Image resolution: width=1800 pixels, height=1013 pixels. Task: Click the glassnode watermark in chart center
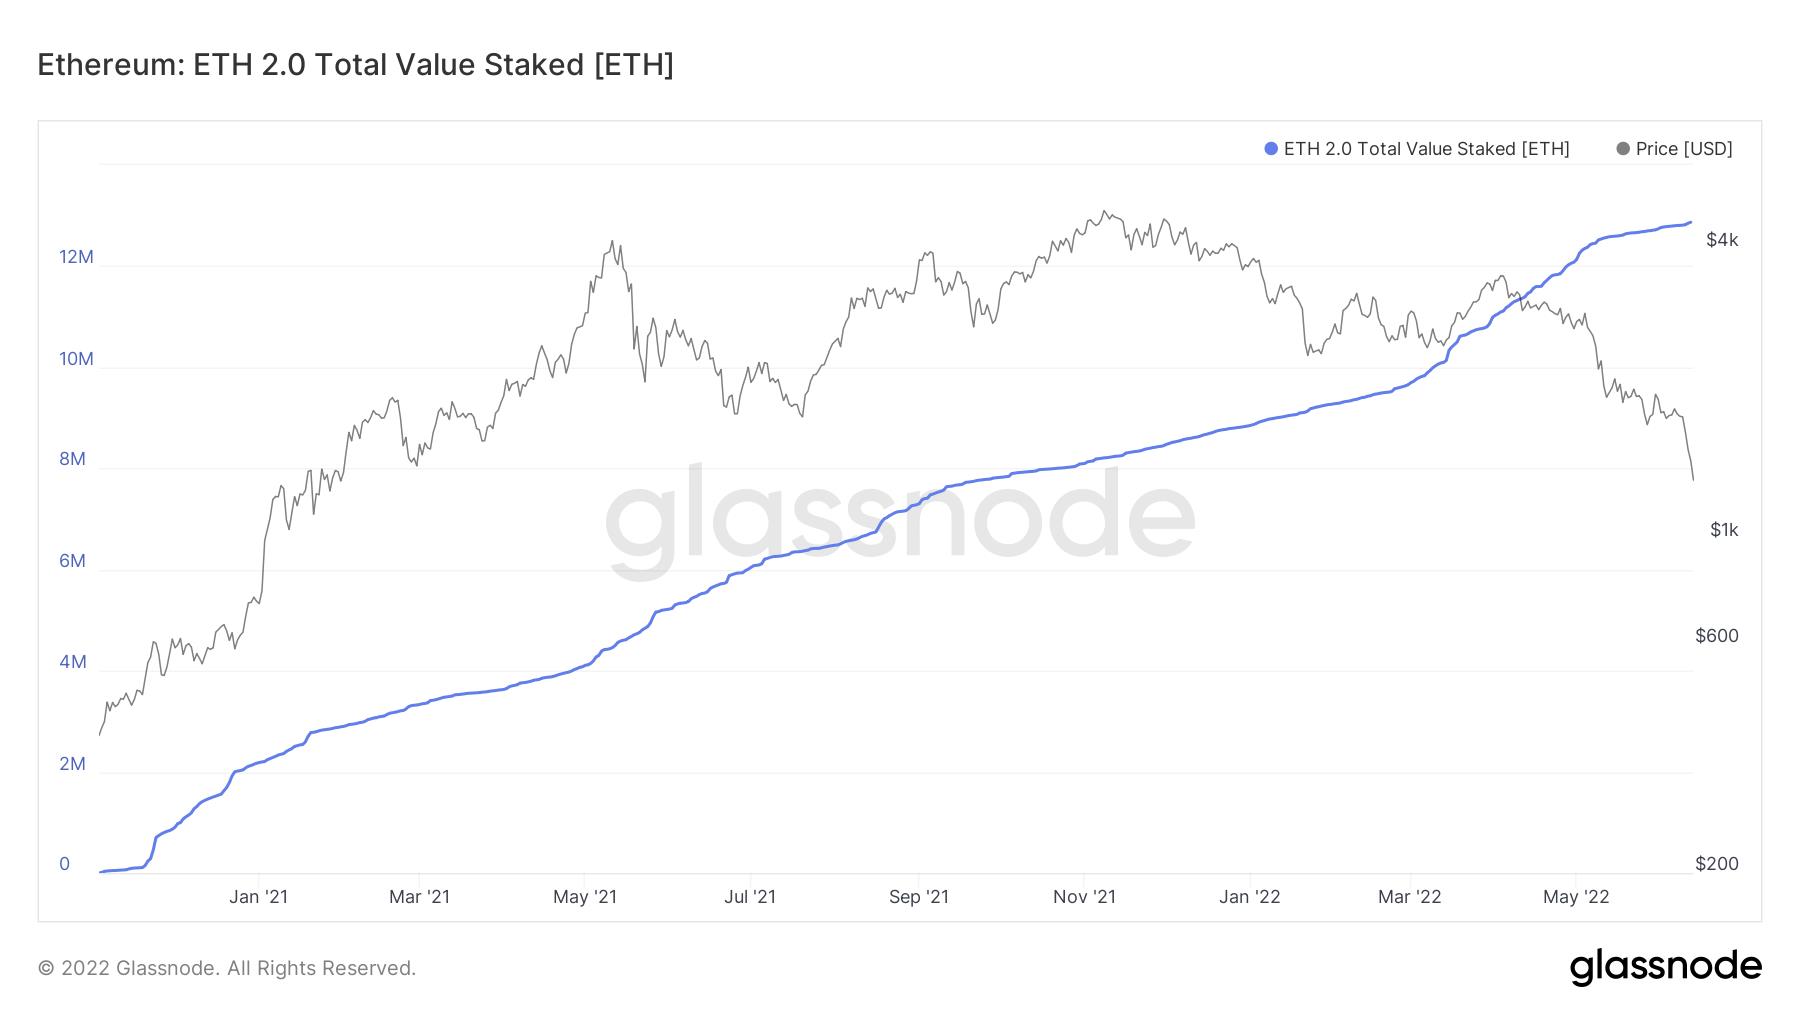click(x=900, y=522)
